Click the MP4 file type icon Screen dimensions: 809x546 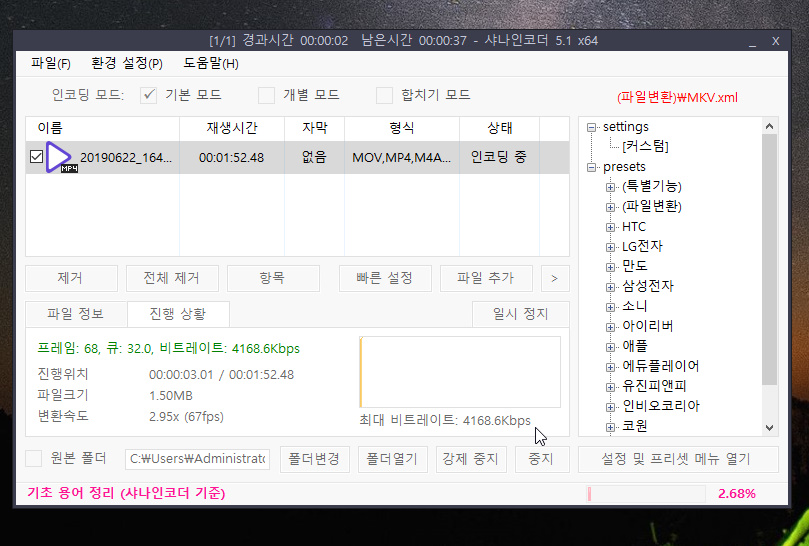coord(61,157)
